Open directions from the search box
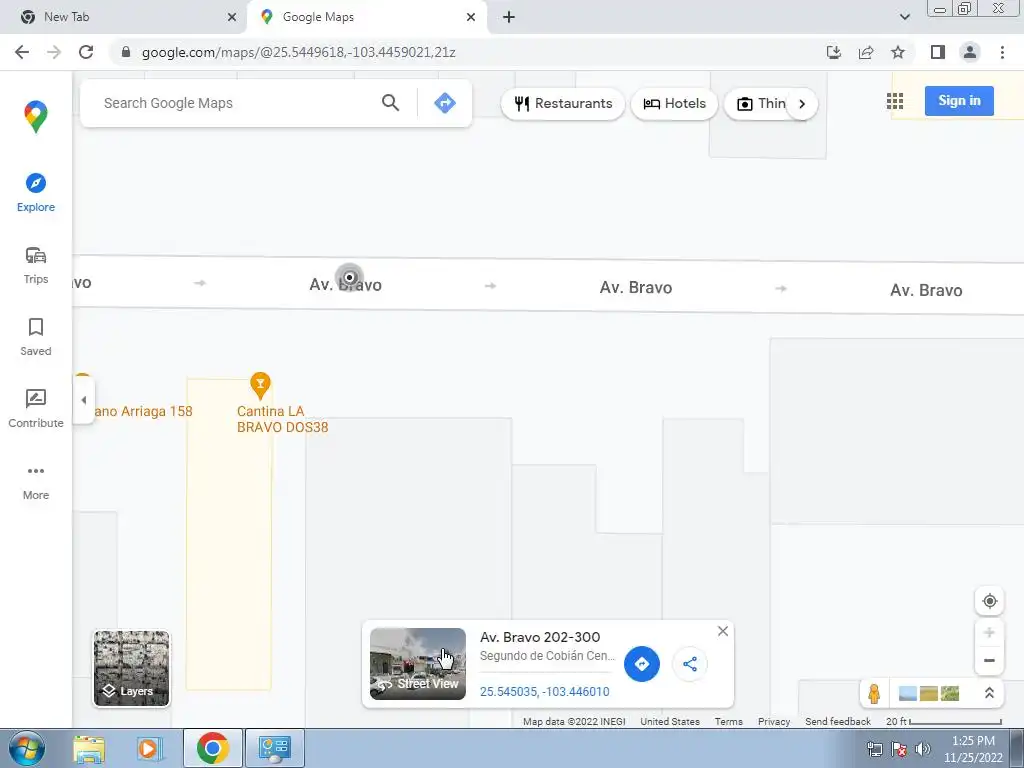 point(445,103)
